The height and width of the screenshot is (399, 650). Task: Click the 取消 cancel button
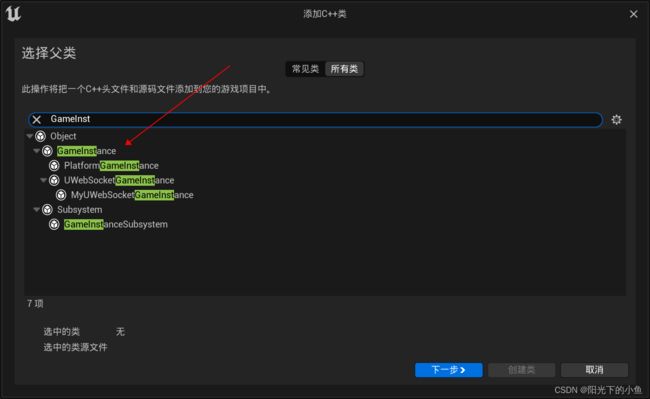pyautogui.click(x=594, y=370)
